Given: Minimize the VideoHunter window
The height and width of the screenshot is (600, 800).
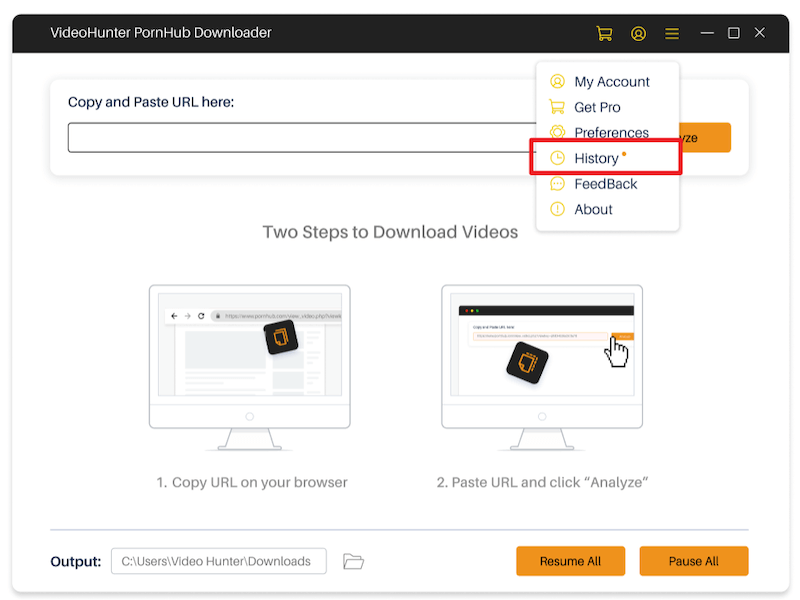Looking at the screenshot, I should click(707, 33).
